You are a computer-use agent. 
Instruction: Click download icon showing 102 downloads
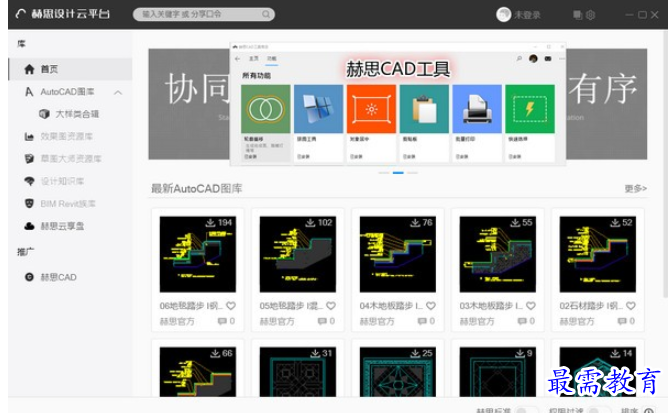coord(310,223)
